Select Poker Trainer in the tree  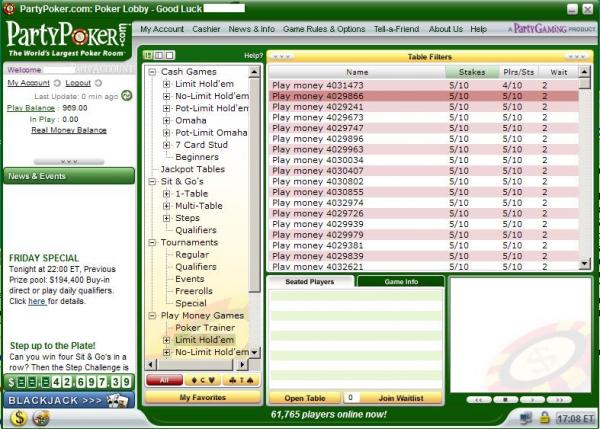coord(205,328)
